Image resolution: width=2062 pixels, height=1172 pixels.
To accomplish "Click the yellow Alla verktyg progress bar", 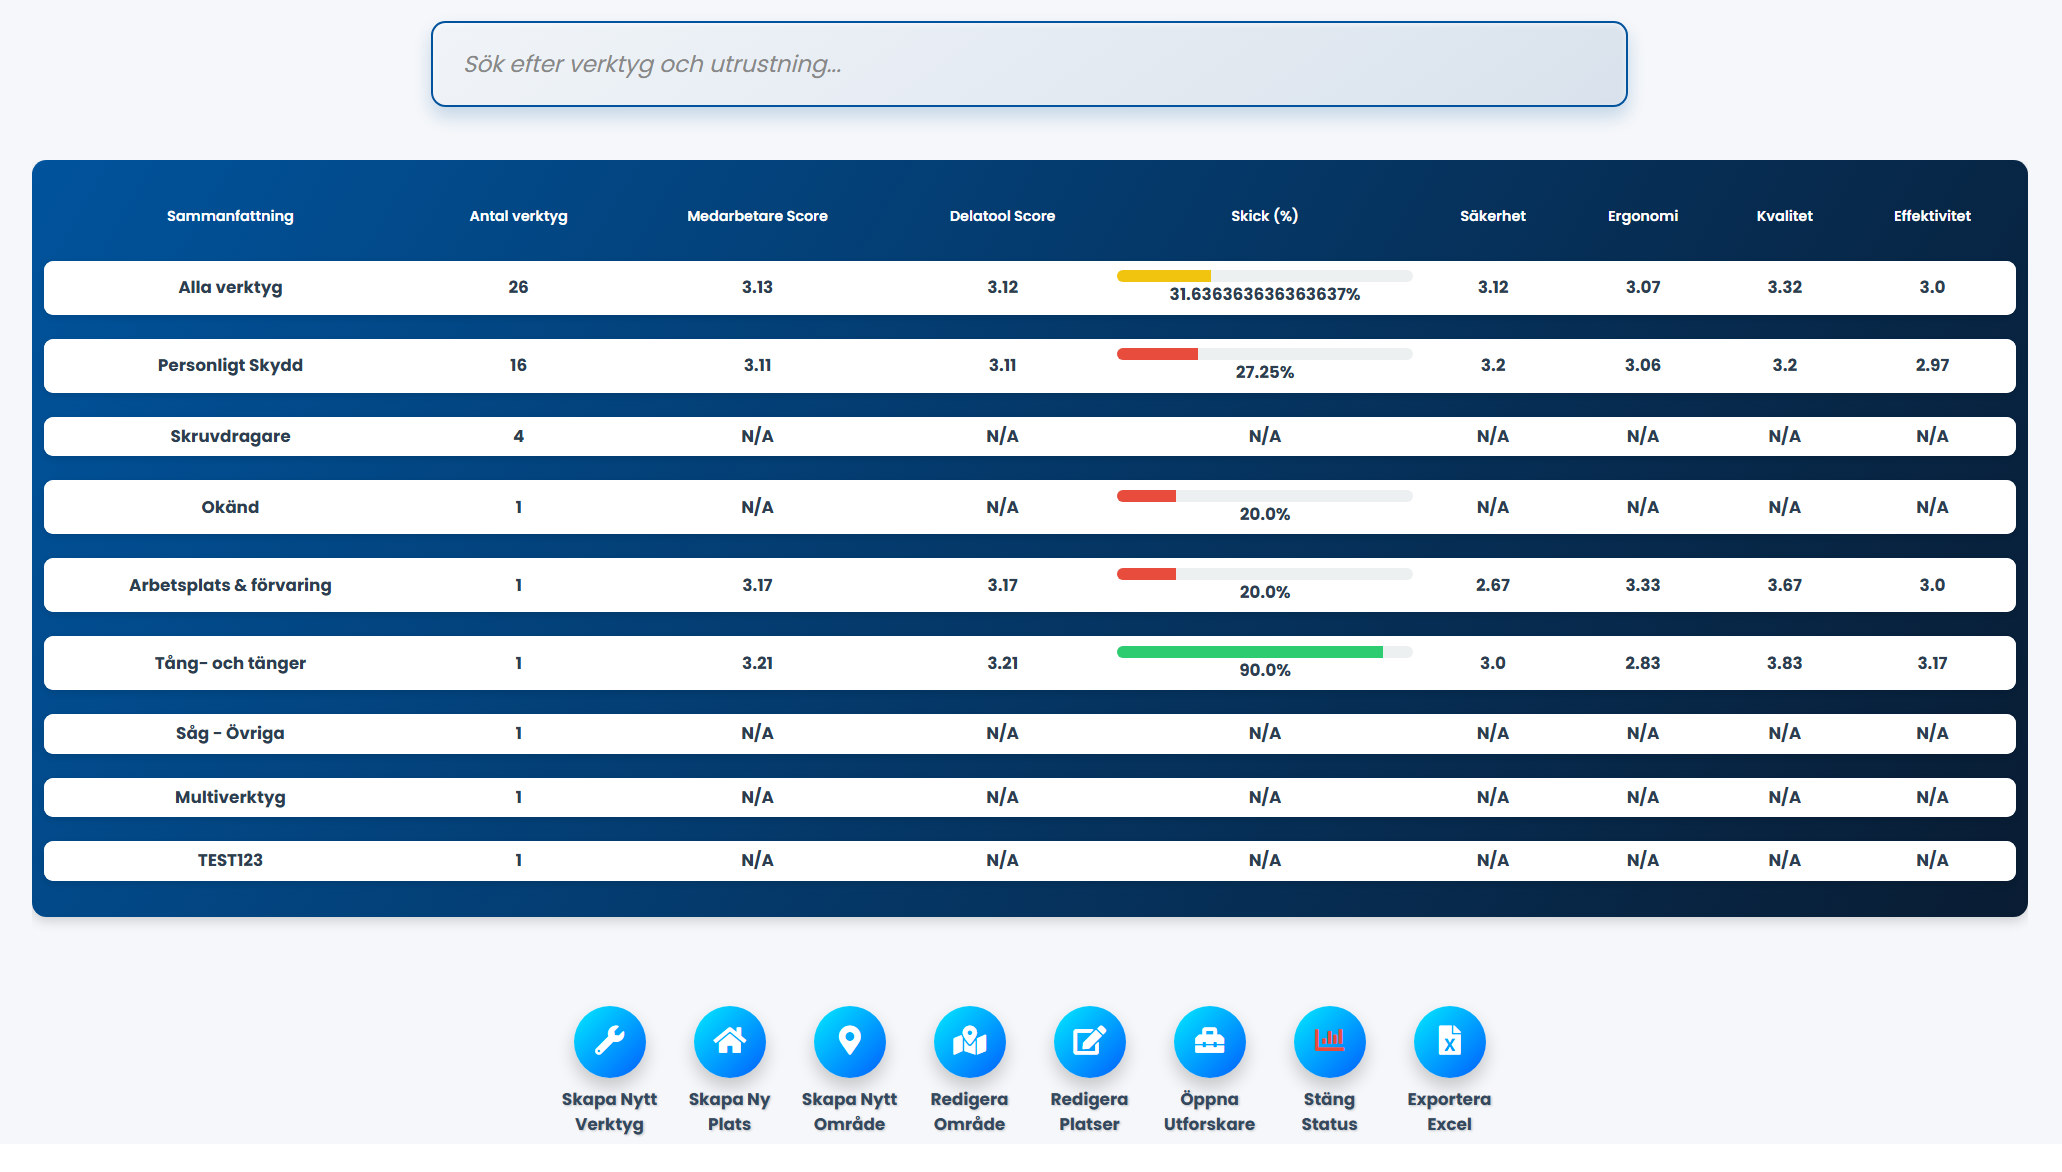I will pyautogui.click(x=1164, y=276).
